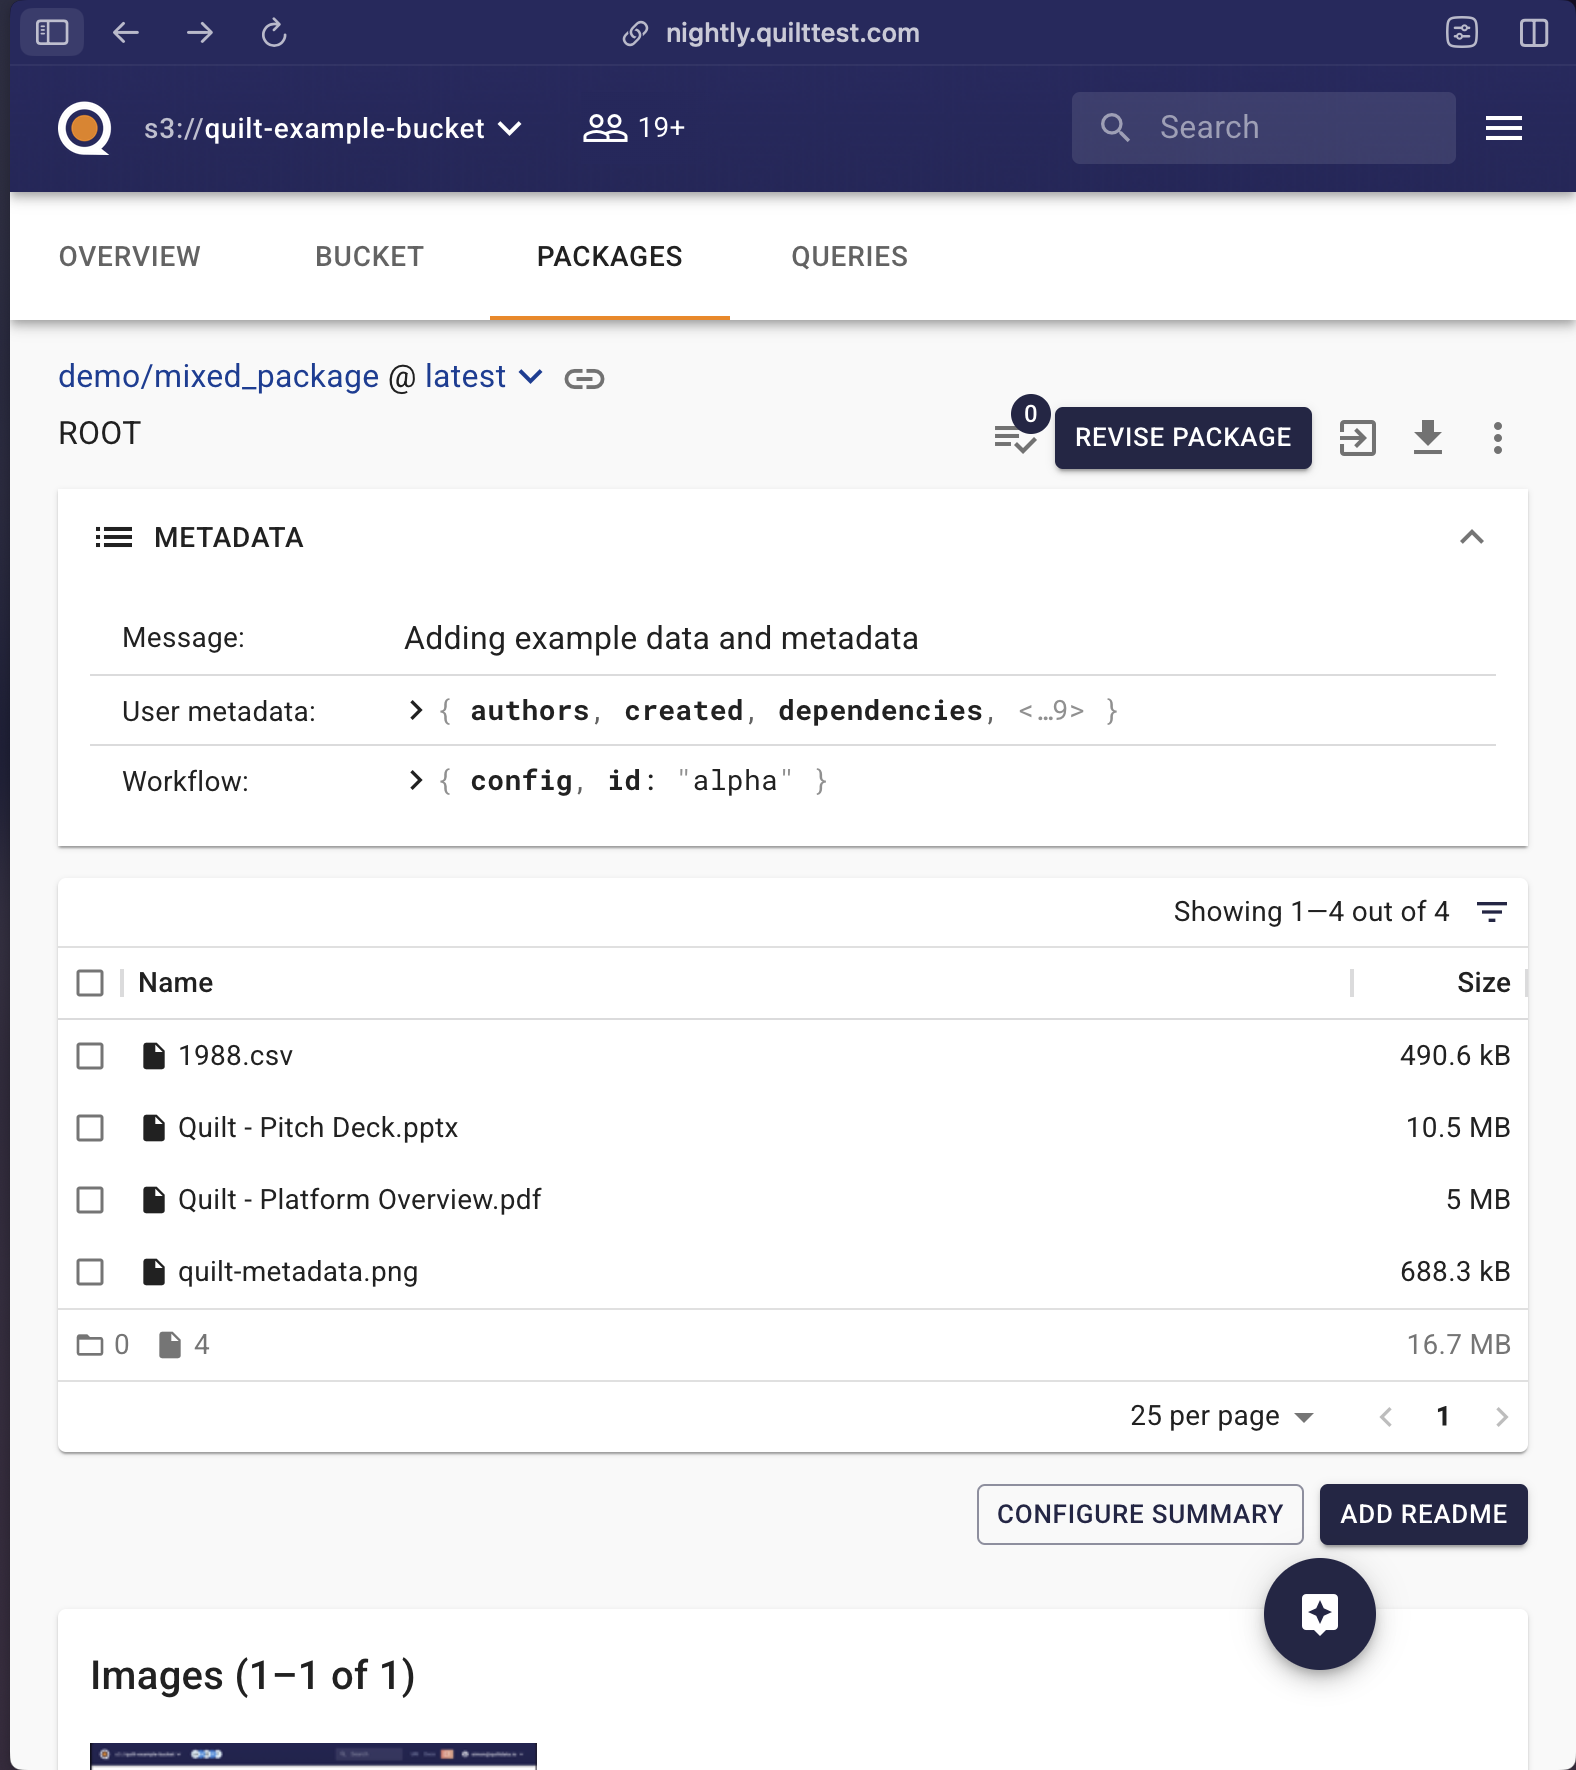
Task: Open the 1988.csv file
Action: click(235, 1056)
